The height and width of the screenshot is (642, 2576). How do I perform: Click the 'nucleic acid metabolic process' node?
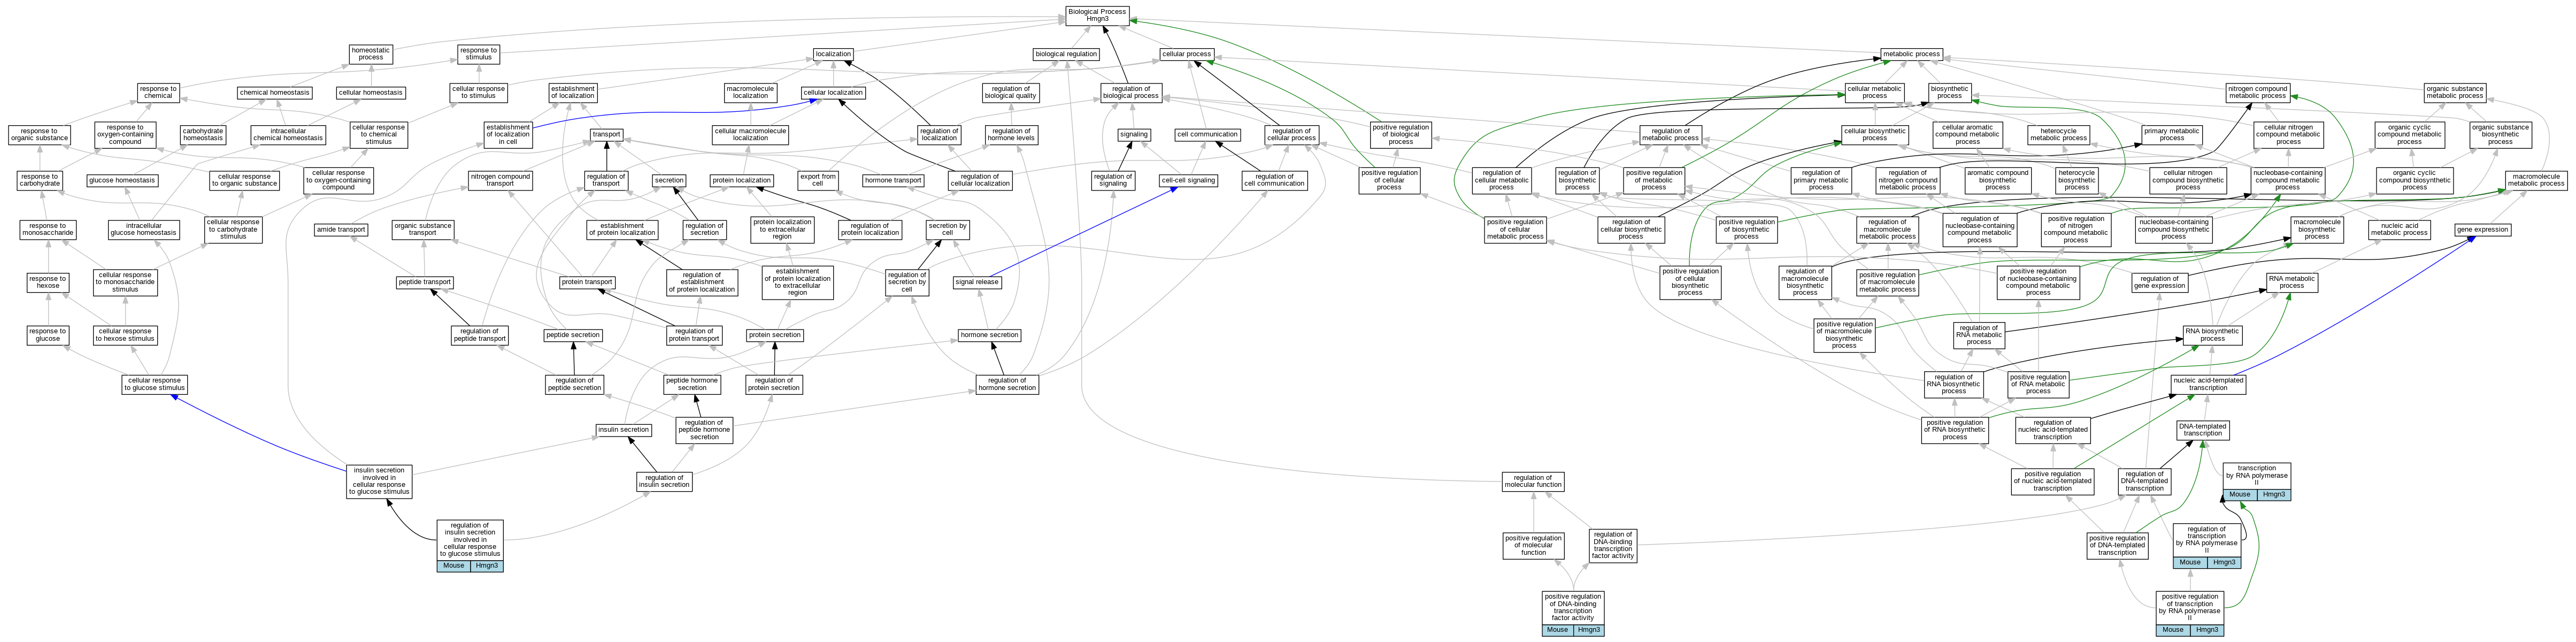point(2399,229)
